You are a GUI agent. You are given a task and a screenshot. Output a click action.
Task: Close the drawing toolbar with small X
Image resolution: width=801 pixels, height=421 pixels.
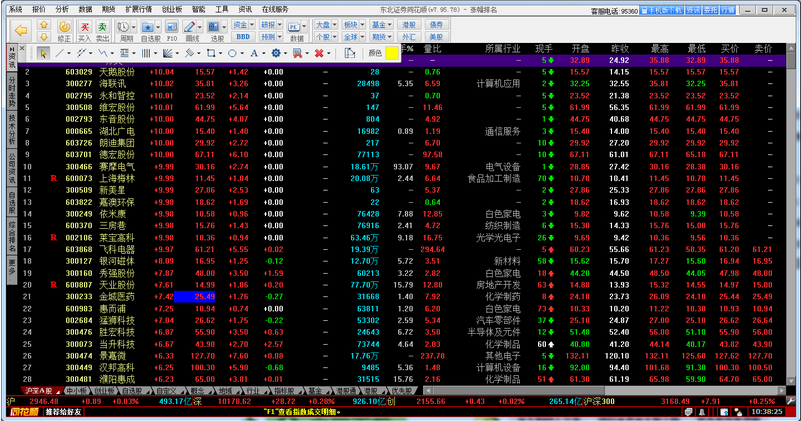22,49
